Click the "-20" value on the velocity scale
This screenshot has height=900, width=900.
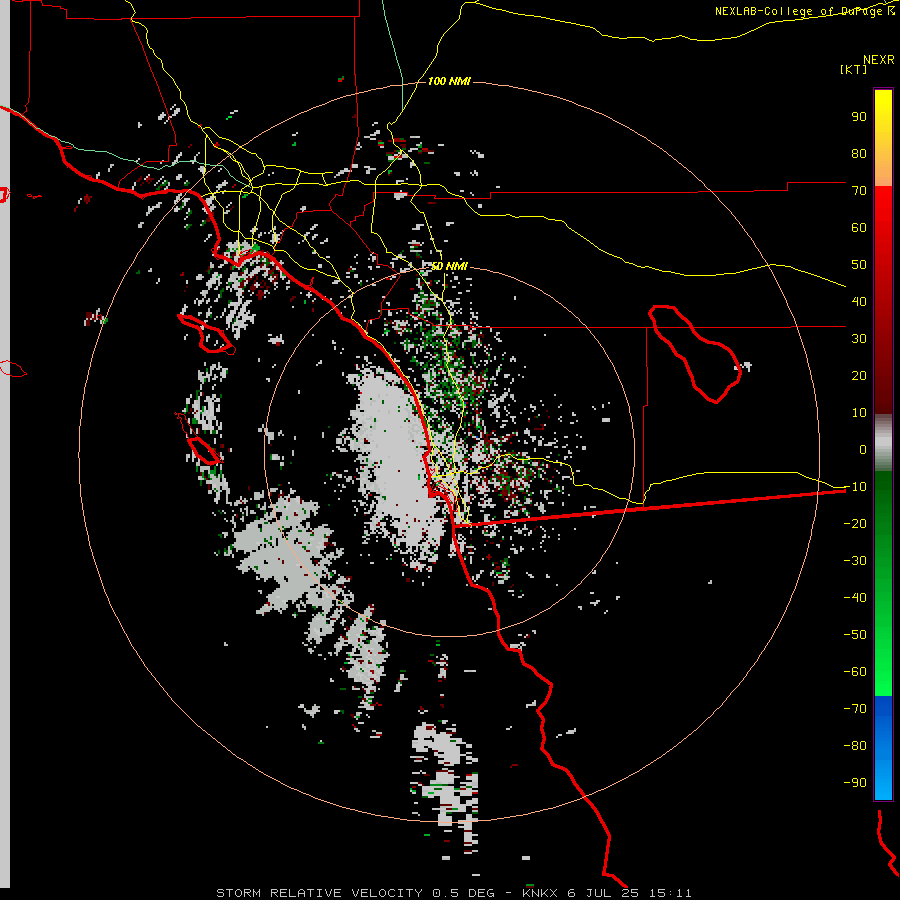point(855,524)
